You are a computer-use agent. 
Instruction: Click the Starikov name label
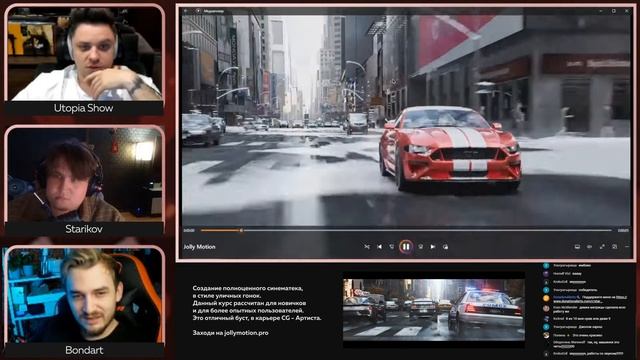(84, 229)
